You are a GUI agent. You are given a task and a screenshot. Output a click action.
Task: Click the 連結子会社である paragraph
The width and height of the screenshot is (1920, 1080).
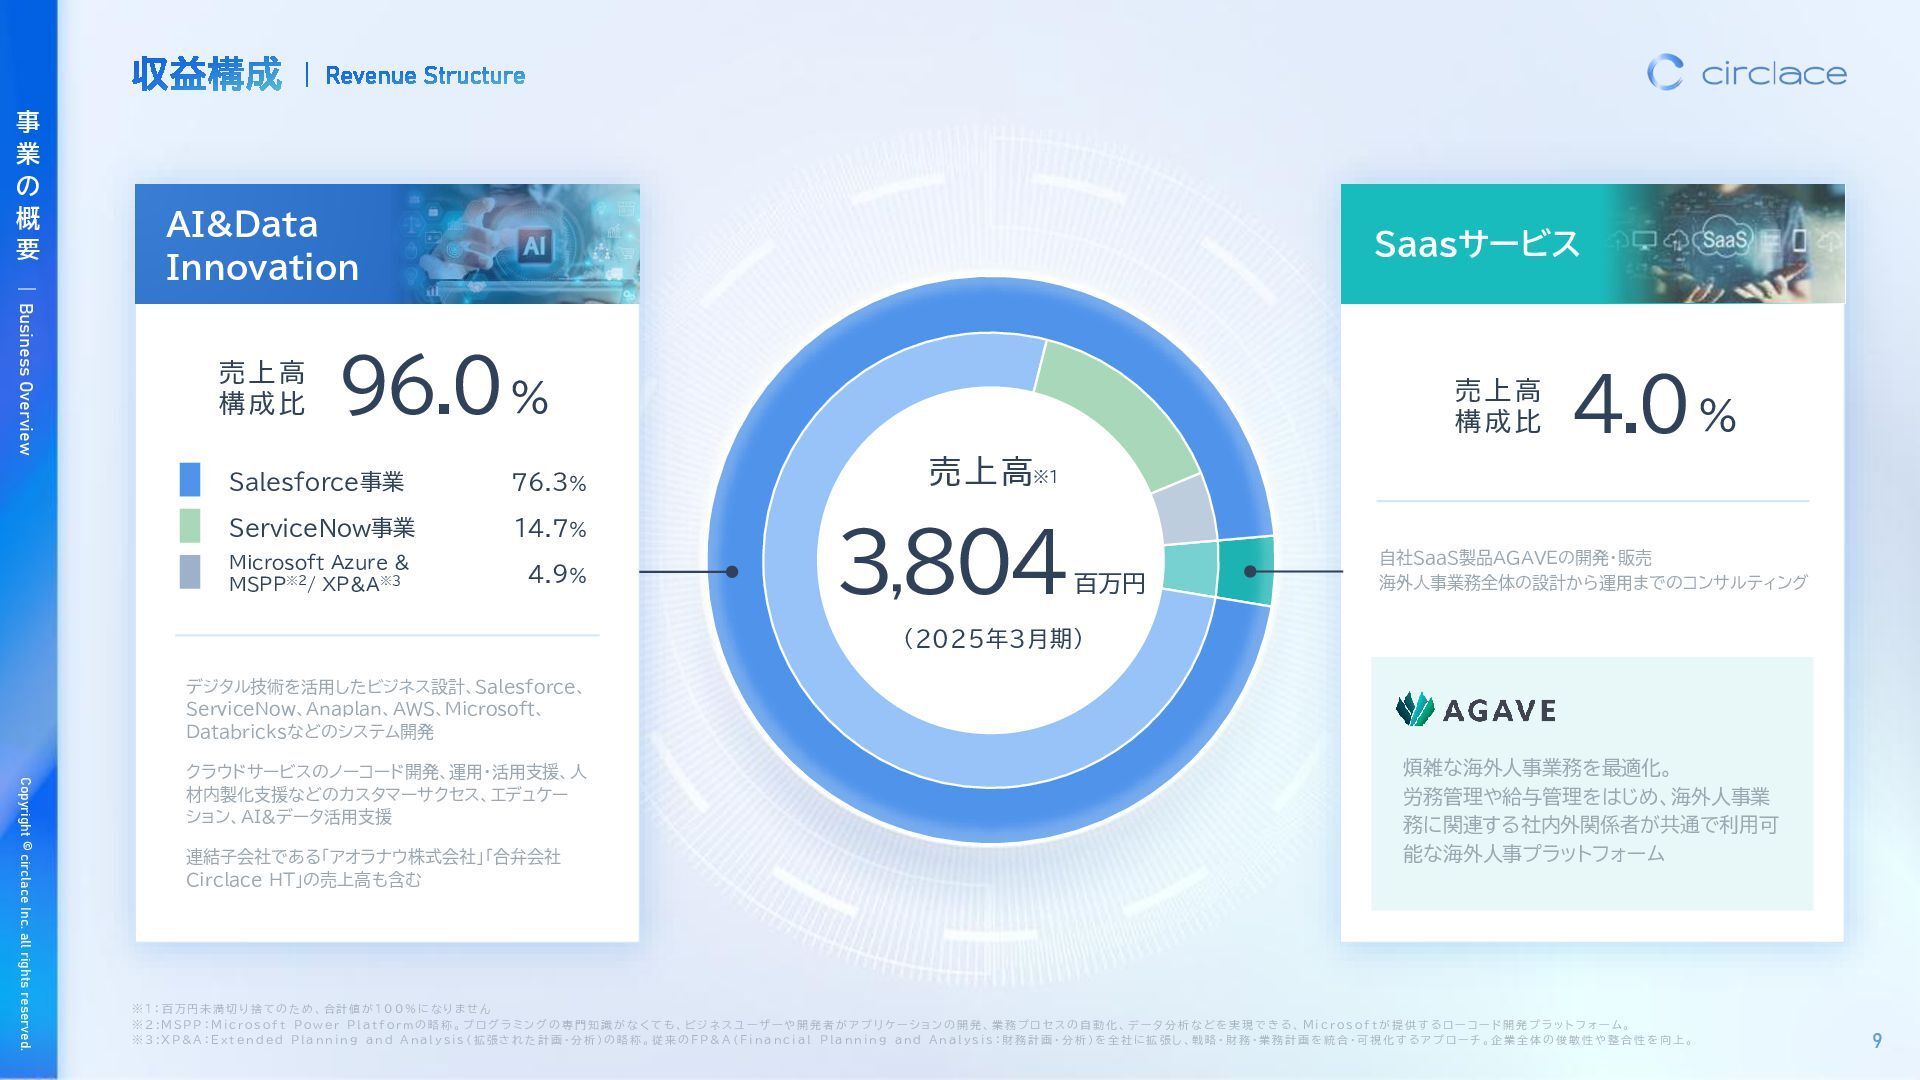pos(373,868)
